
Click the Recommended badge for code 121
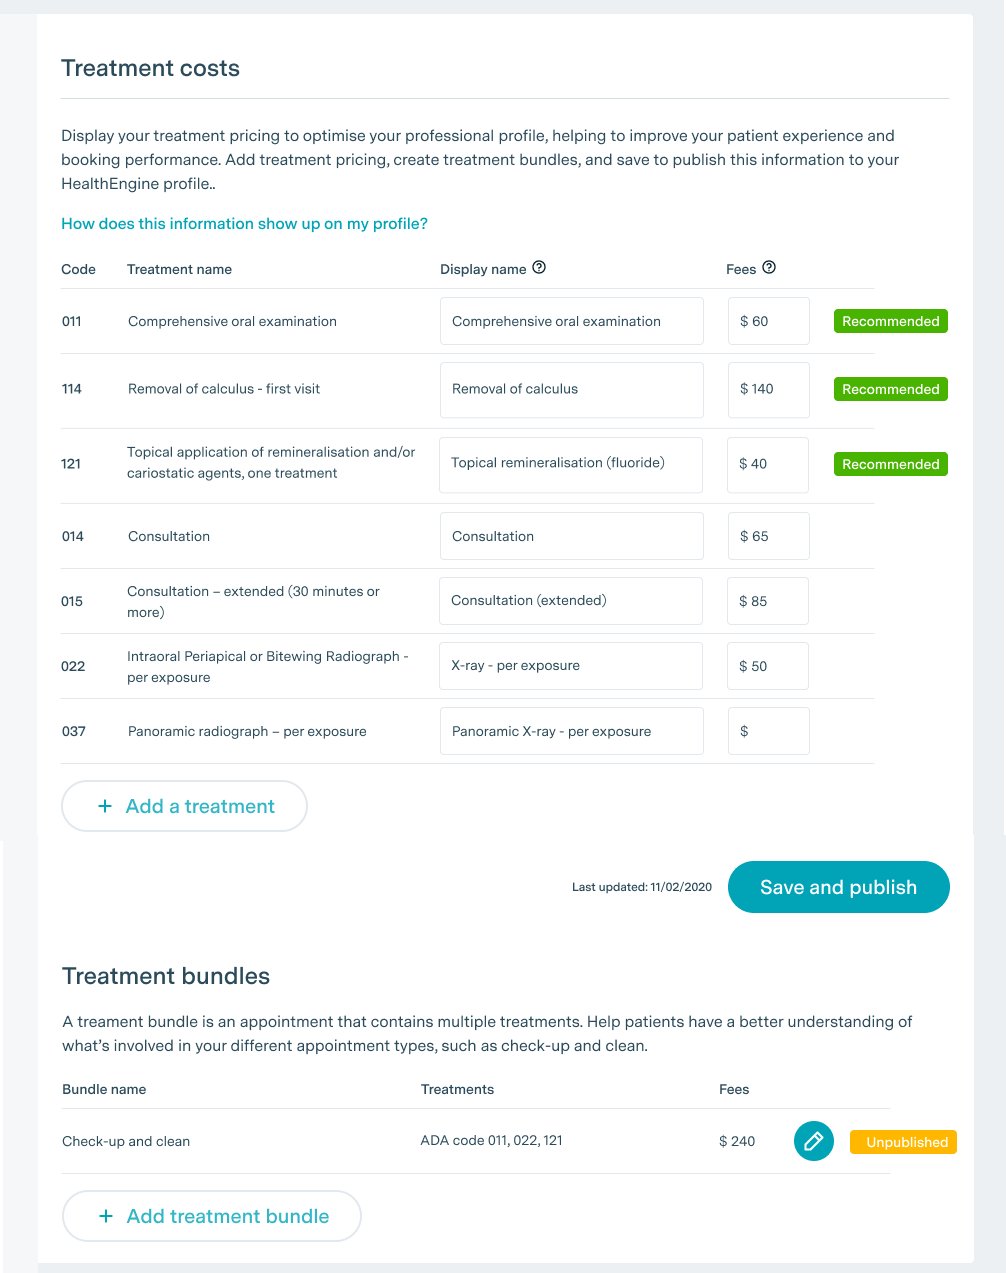[890, 464]
